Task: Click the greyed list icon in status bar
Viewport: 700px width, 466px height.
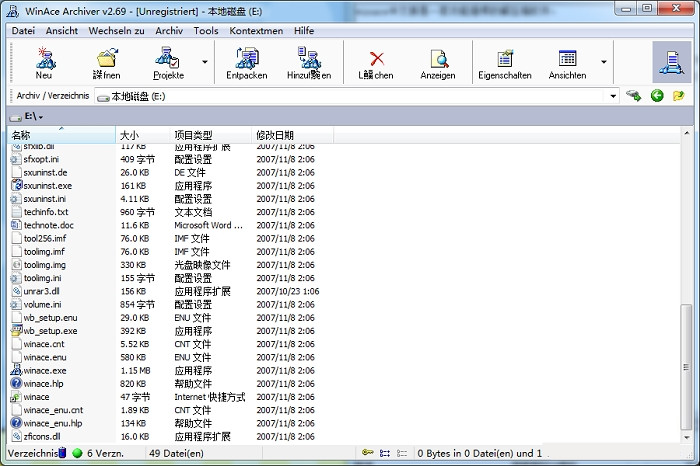Action: tap(402, 453)
